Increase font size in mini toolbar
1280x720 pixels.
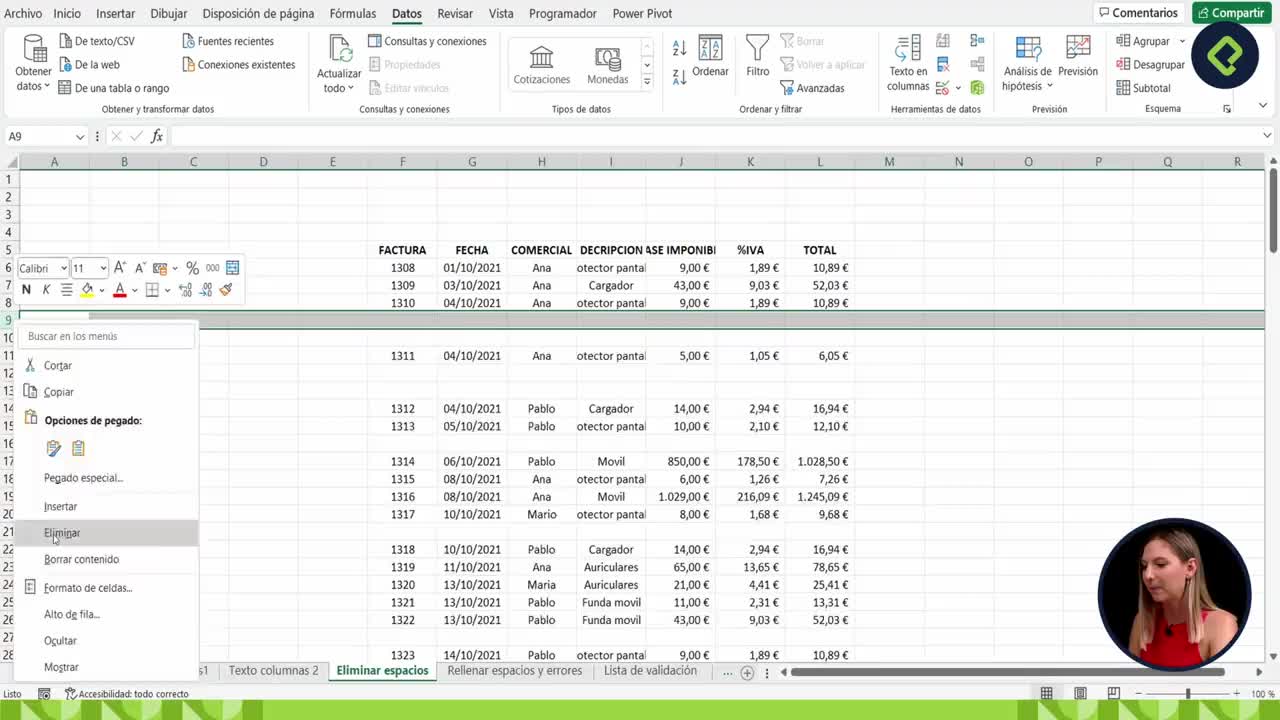click(120, 267)
